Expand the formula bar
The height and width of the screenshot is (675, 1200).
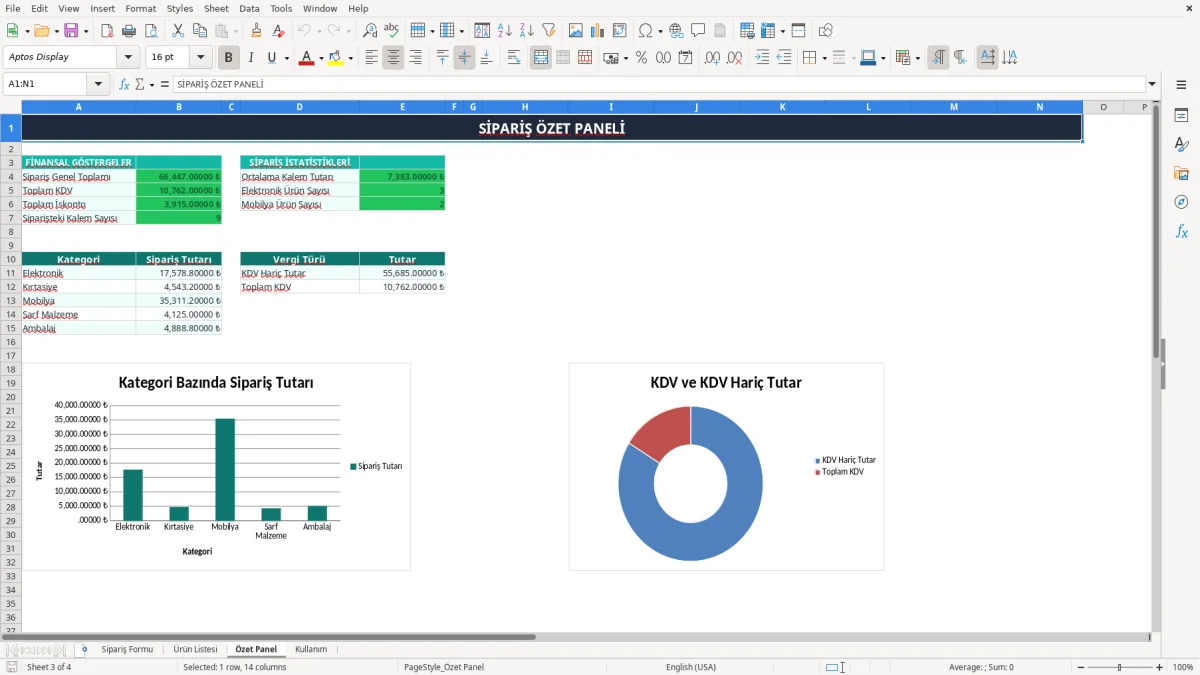[x=1152, y=85]
